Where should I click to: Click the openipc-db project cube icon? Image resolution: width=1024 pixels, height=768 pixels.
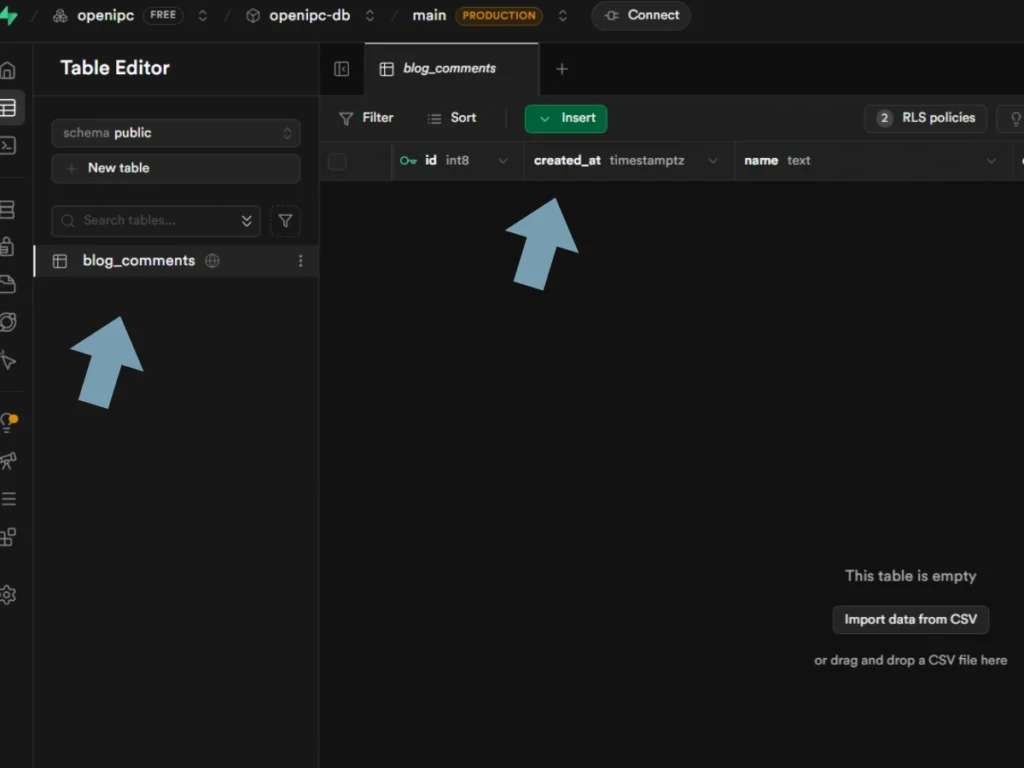tap(253, 16)
